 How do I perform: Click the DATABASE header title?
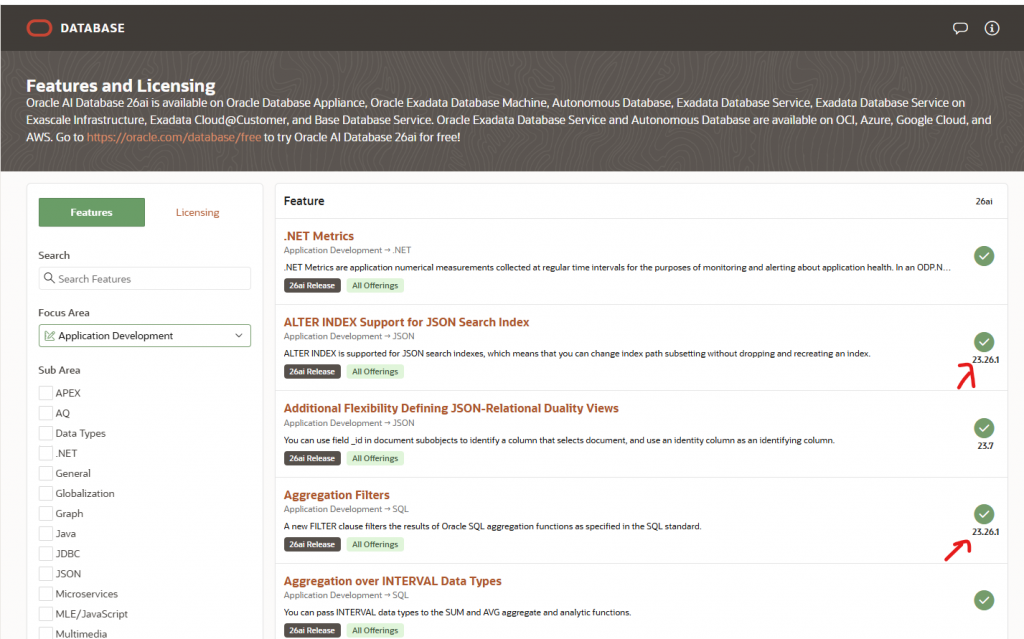click(x=92, y=28)
